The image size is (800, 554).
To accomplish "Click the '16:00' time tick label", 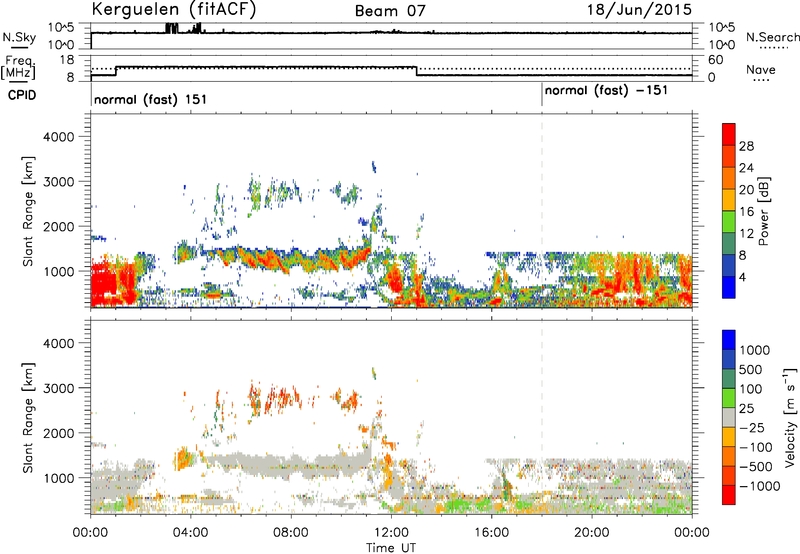I will click(x=491, y=533).
